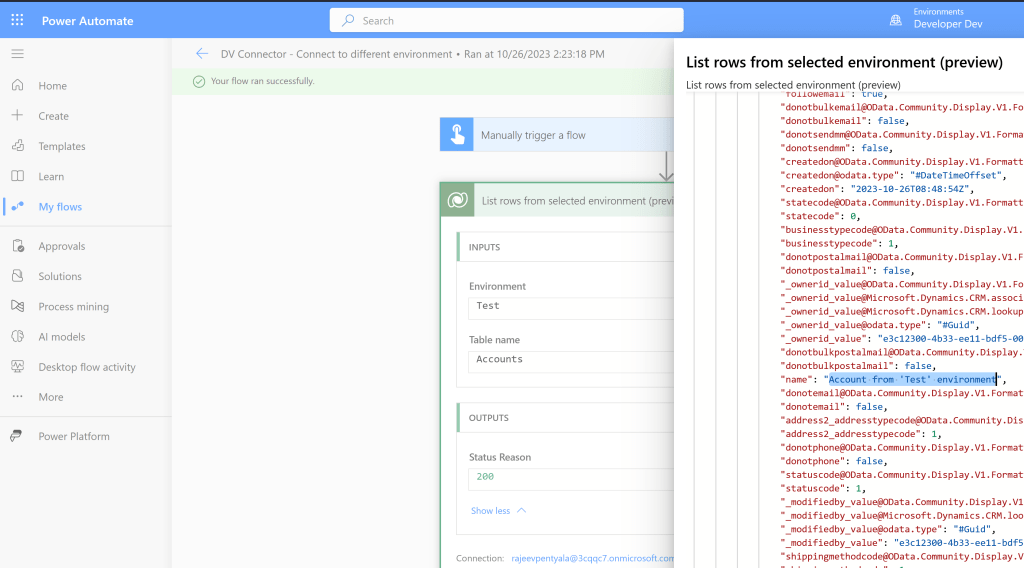Viewport: 1024px width, 568px height.
Task: Collapse the left navigation hamburger menu
Action: 18,53
